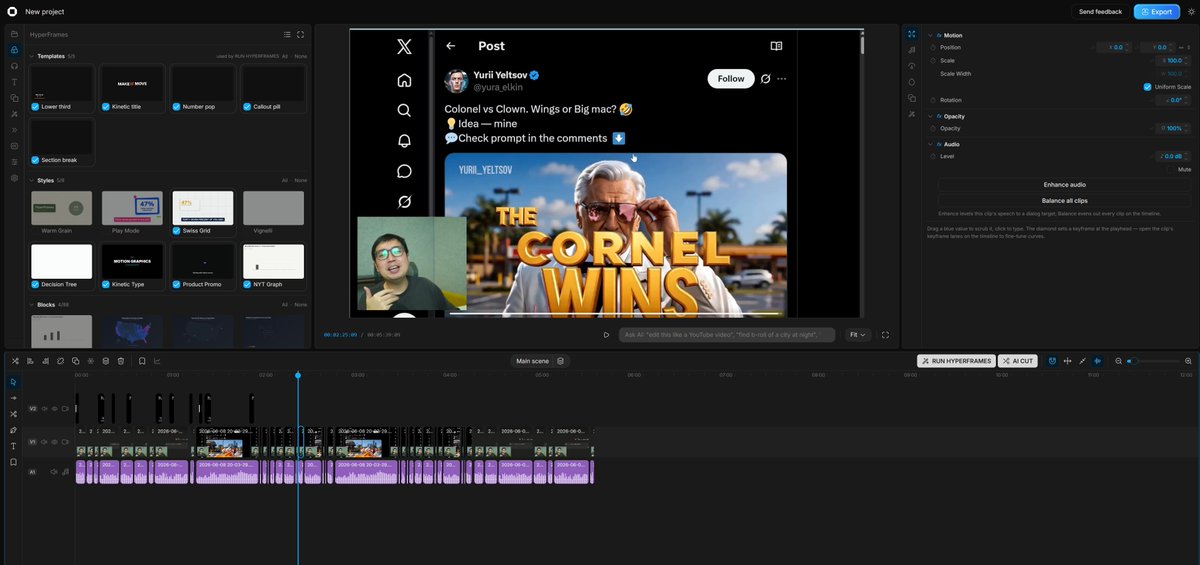Image resolution: width=1200 pixels, height=565 pixels.
Task: Click Send feedback
Action: click(x=1100, y=11)
